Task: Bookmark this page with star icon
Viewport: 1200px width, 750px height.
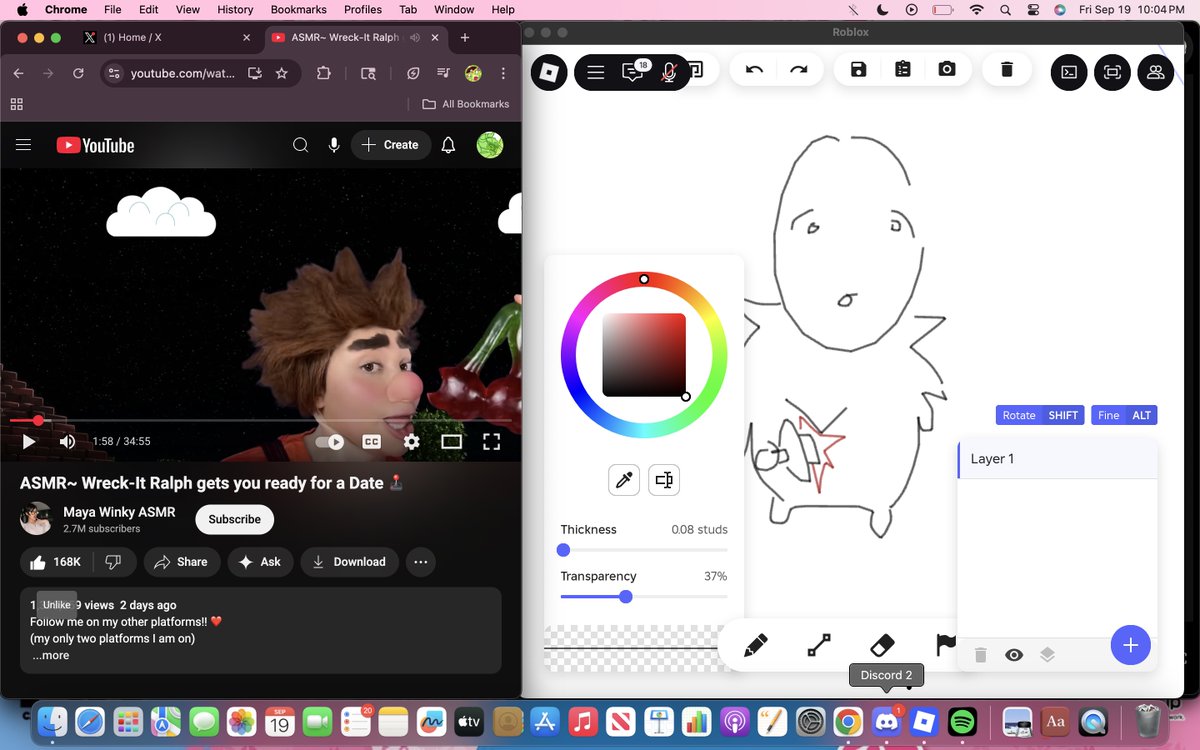Action: 282,73
